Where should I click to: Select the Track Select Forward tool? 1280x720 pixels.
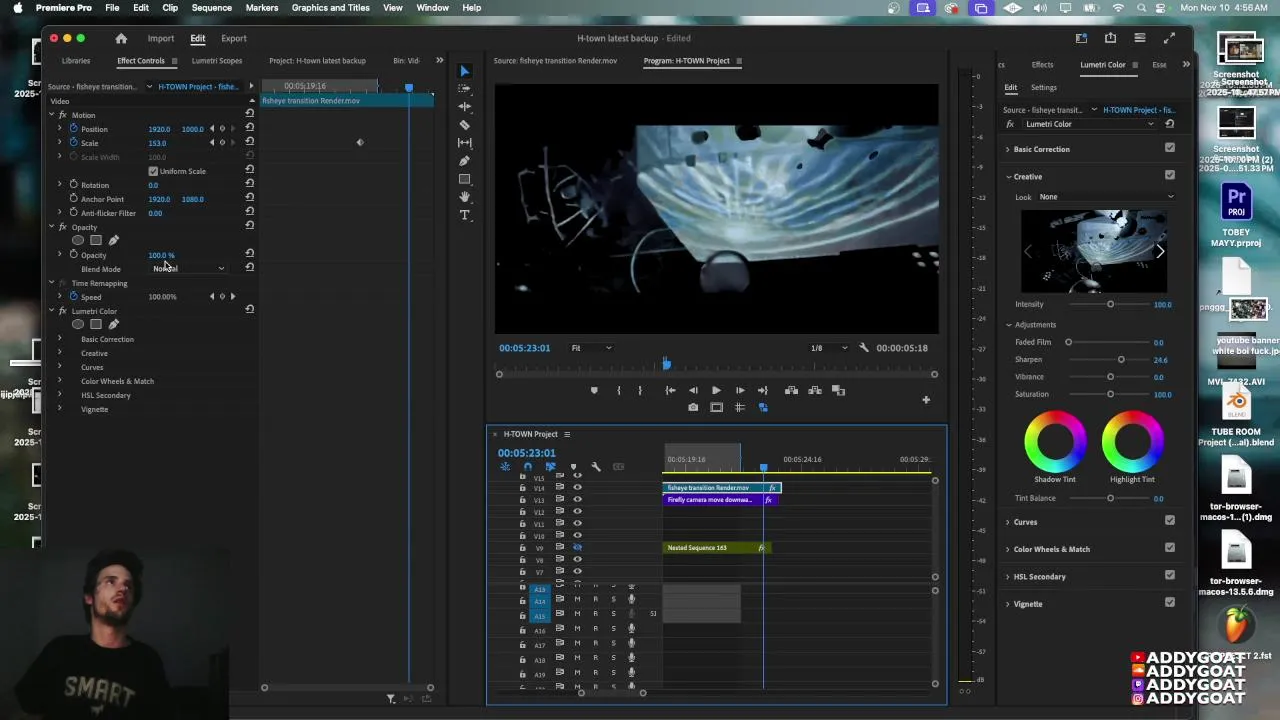click(464, 89)
